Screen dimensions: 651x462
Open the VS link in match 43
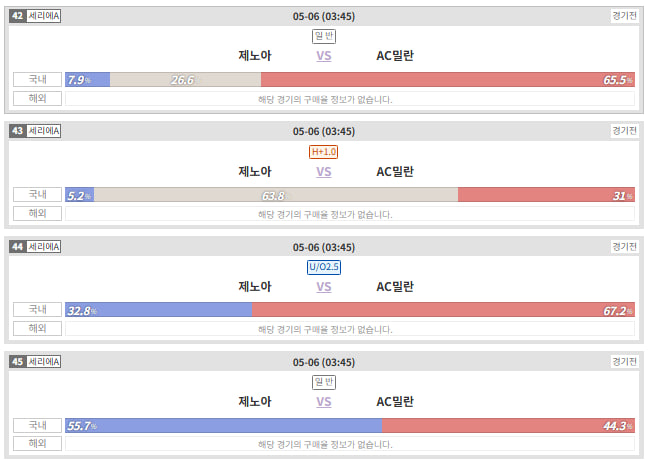click(324, 171)
